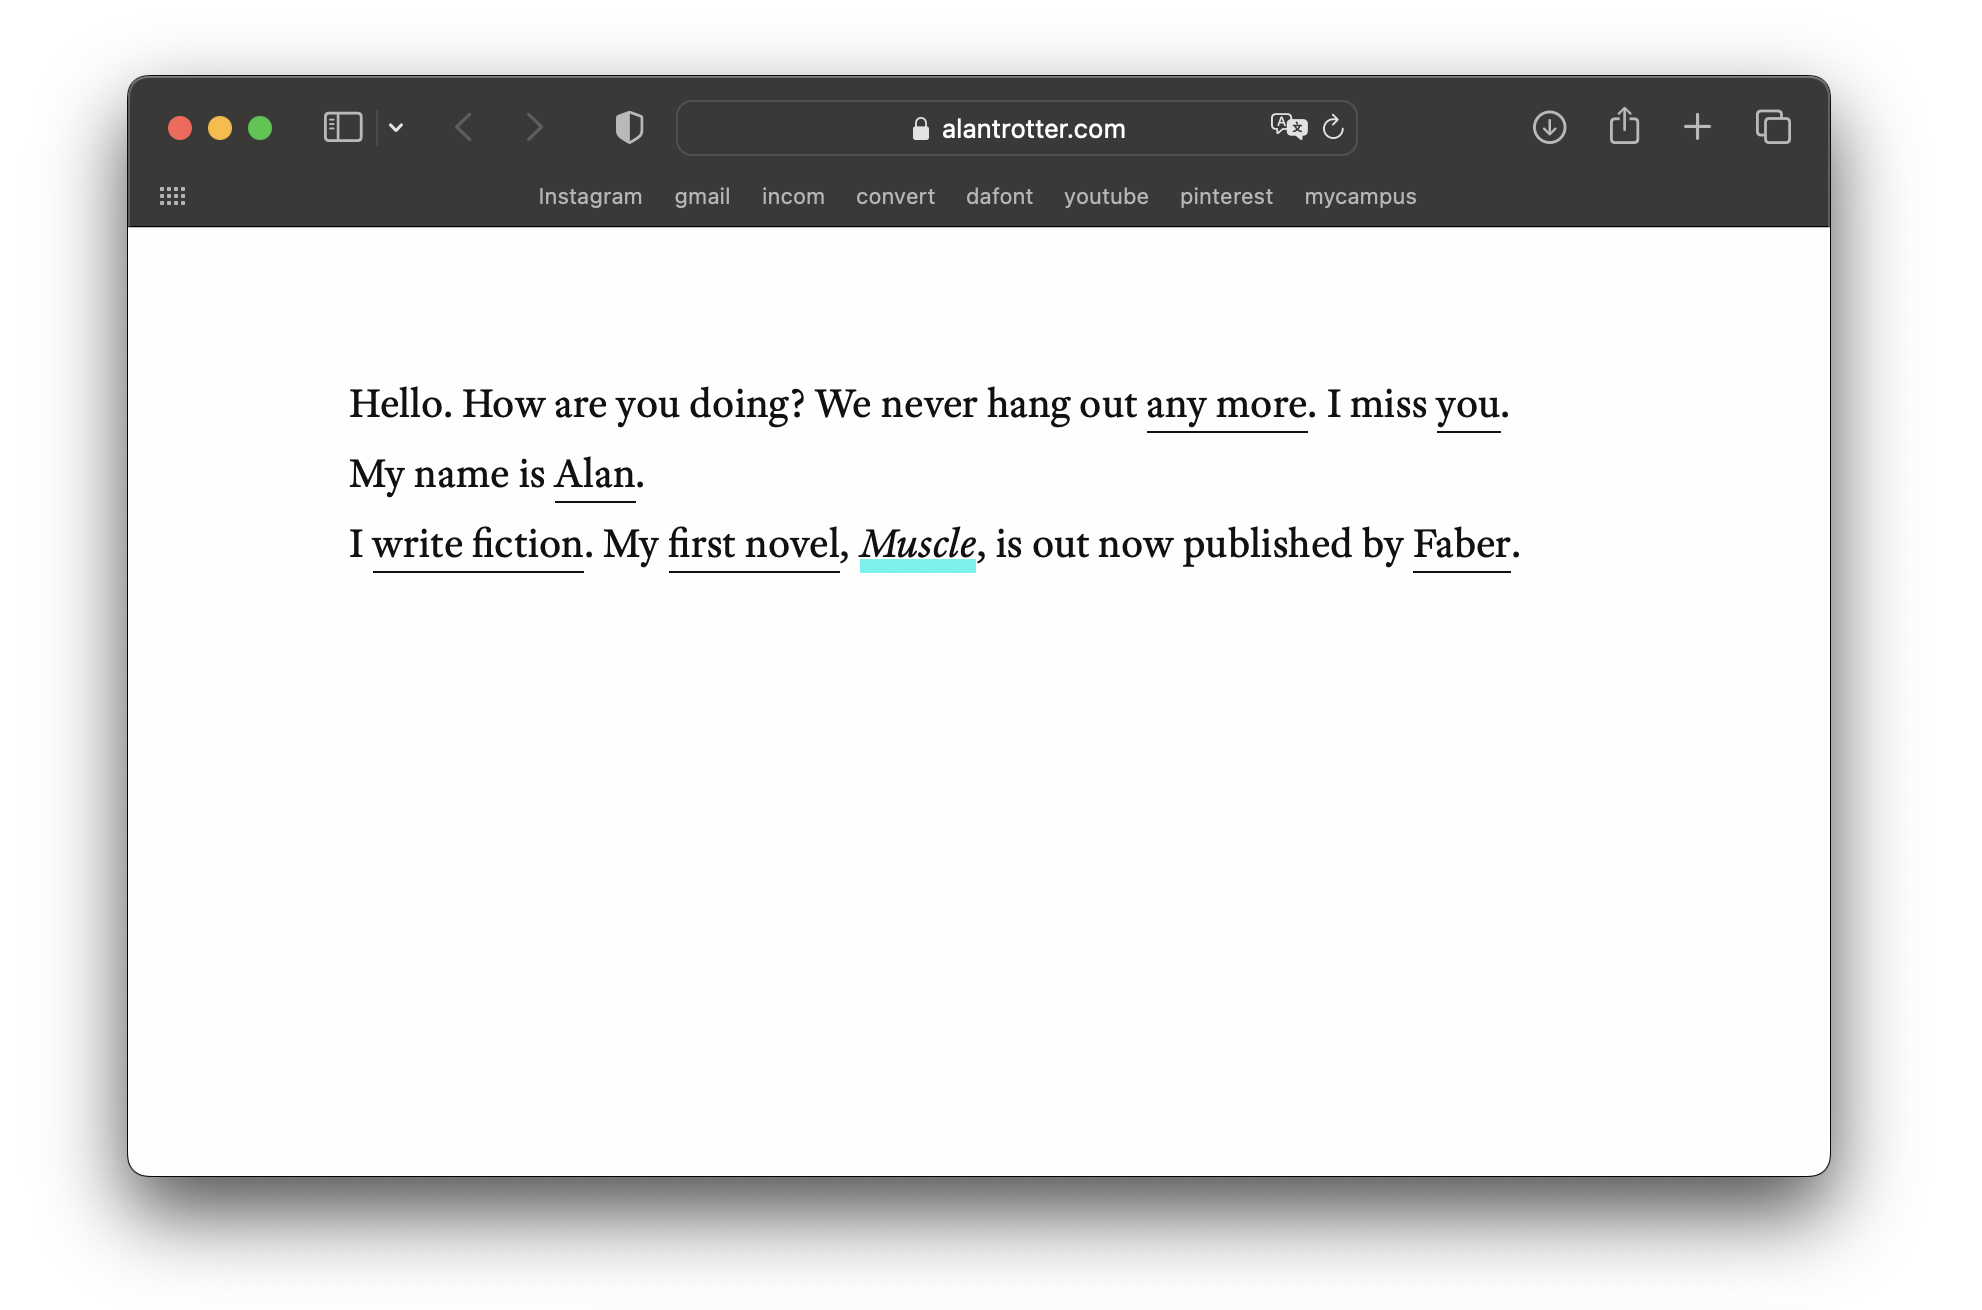Reload the page with refresh icon
Screen dimensions: 1982x1310
coord(1333,127)
